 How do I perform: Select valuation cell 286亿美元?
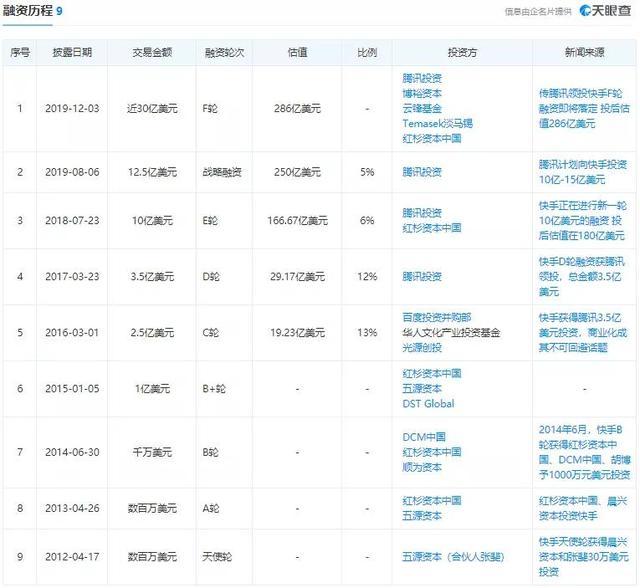297,109
